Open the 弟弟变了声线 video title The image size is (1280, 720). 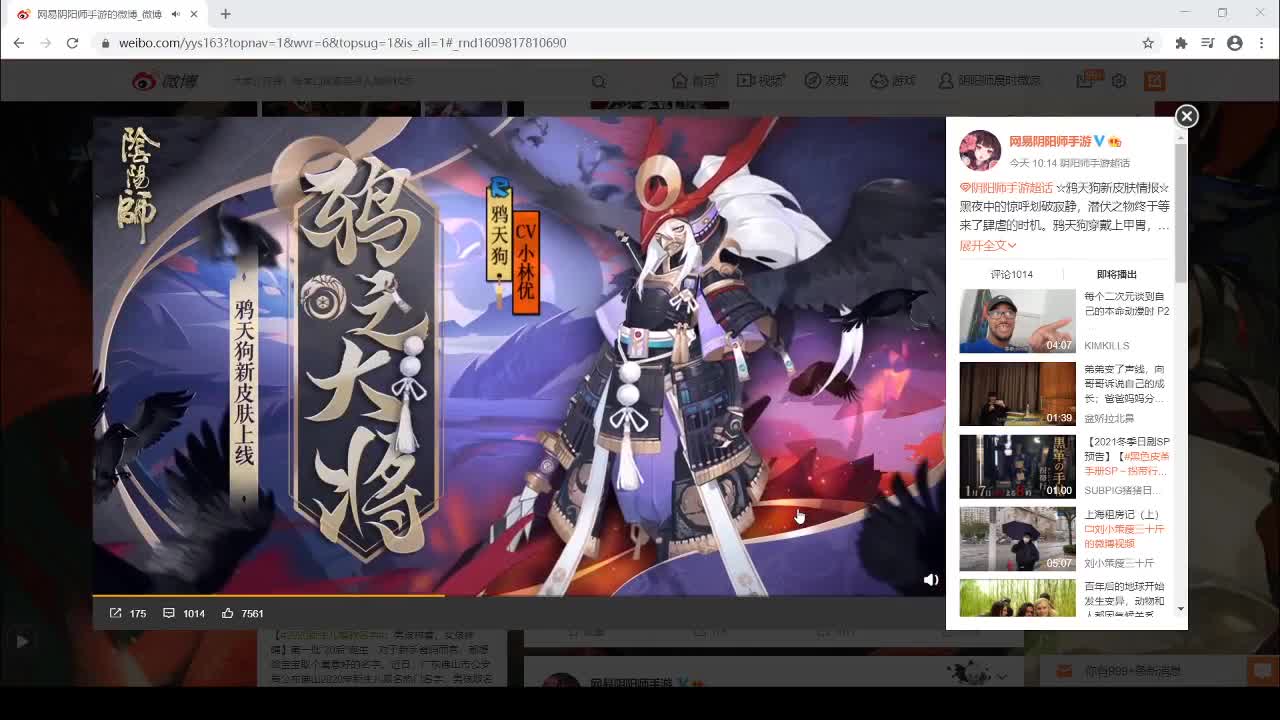coord(1125,383)
